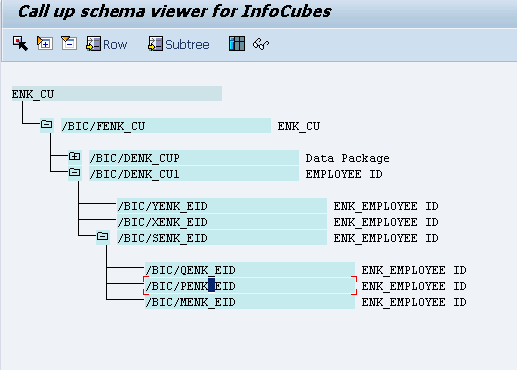This screenshot has width=517, height=370.
Task: Click the Row button
Action: [107, 44]
